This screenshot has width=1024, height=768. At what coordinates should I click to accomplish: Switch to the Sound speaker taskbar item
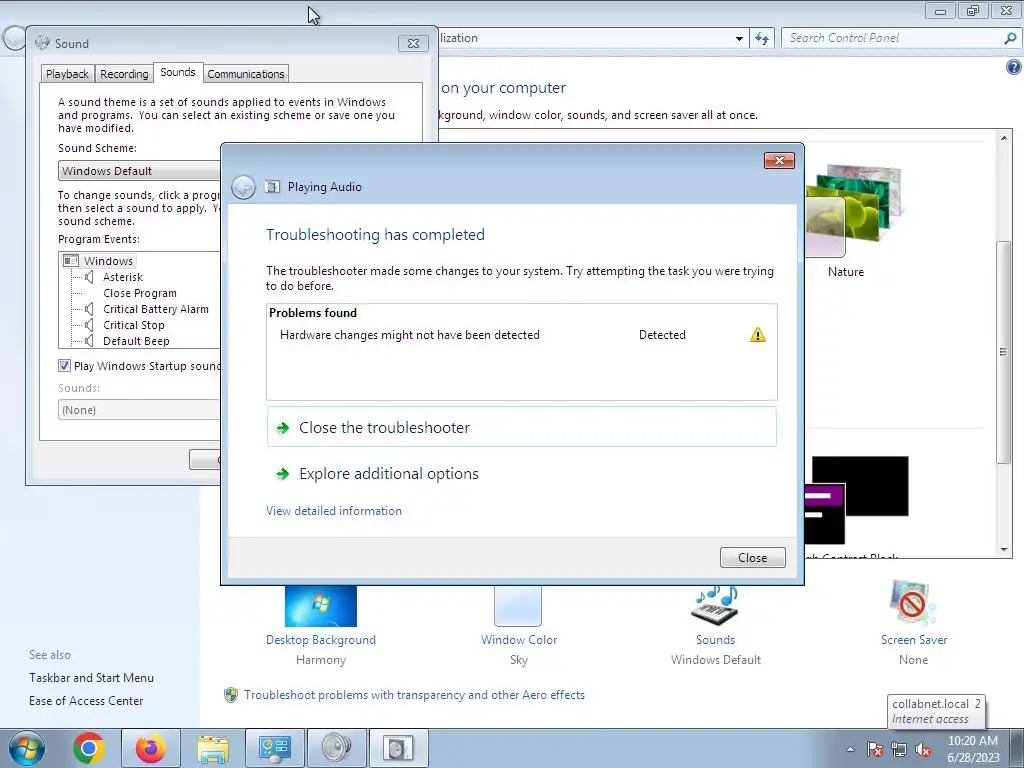click(x=337, y=748)
